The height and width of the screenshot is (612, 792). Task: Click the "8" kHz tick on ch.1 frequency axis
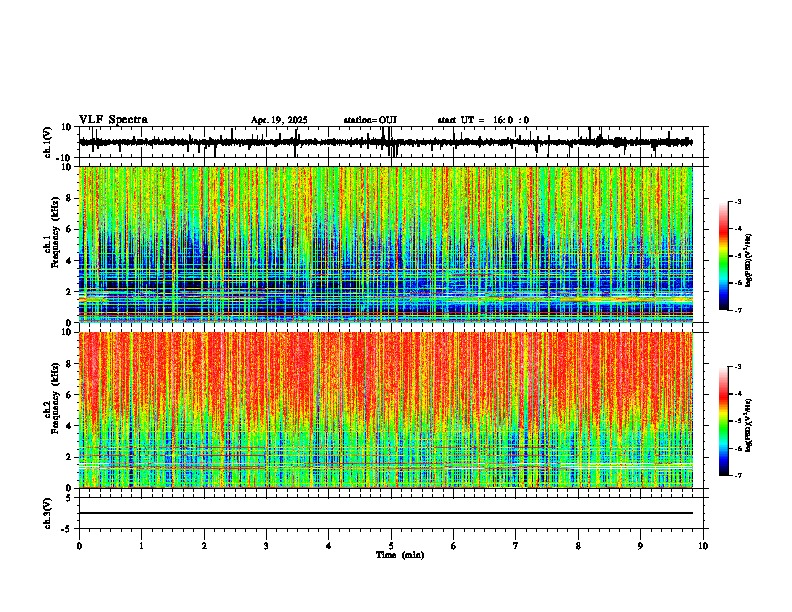70,198
